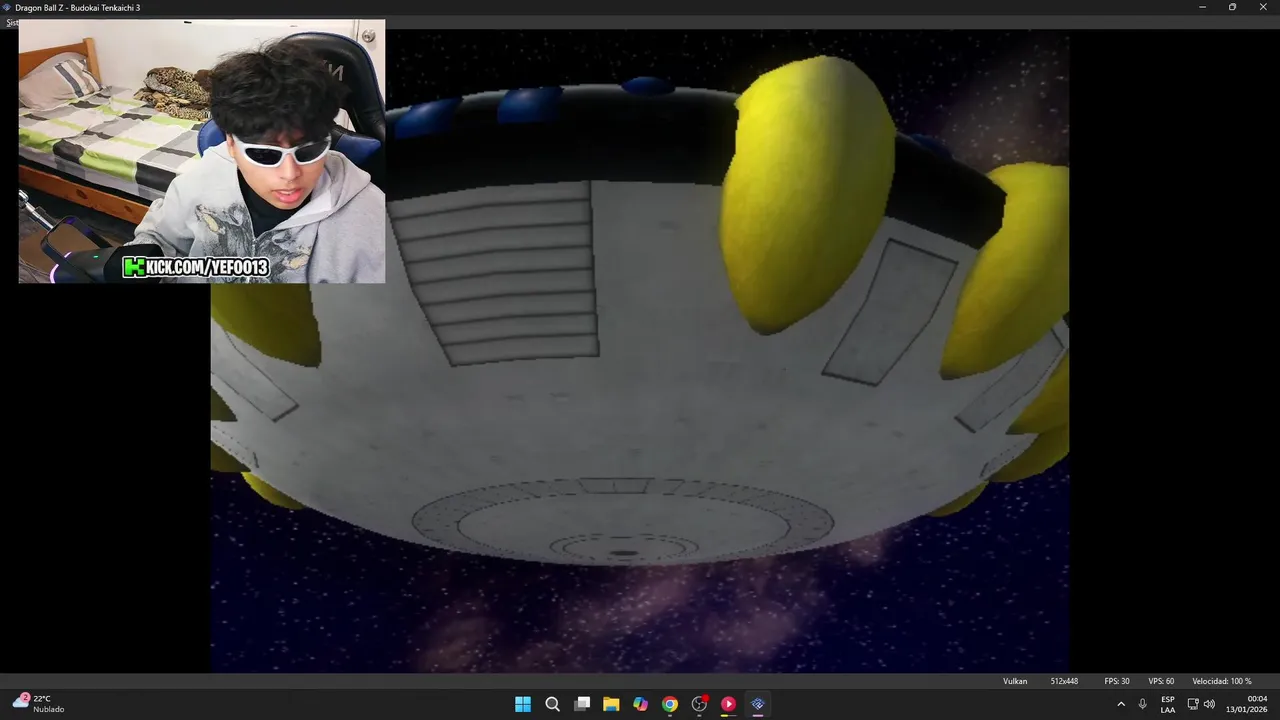Close the Dragon Ball Z emulator window

[1263, 7]
